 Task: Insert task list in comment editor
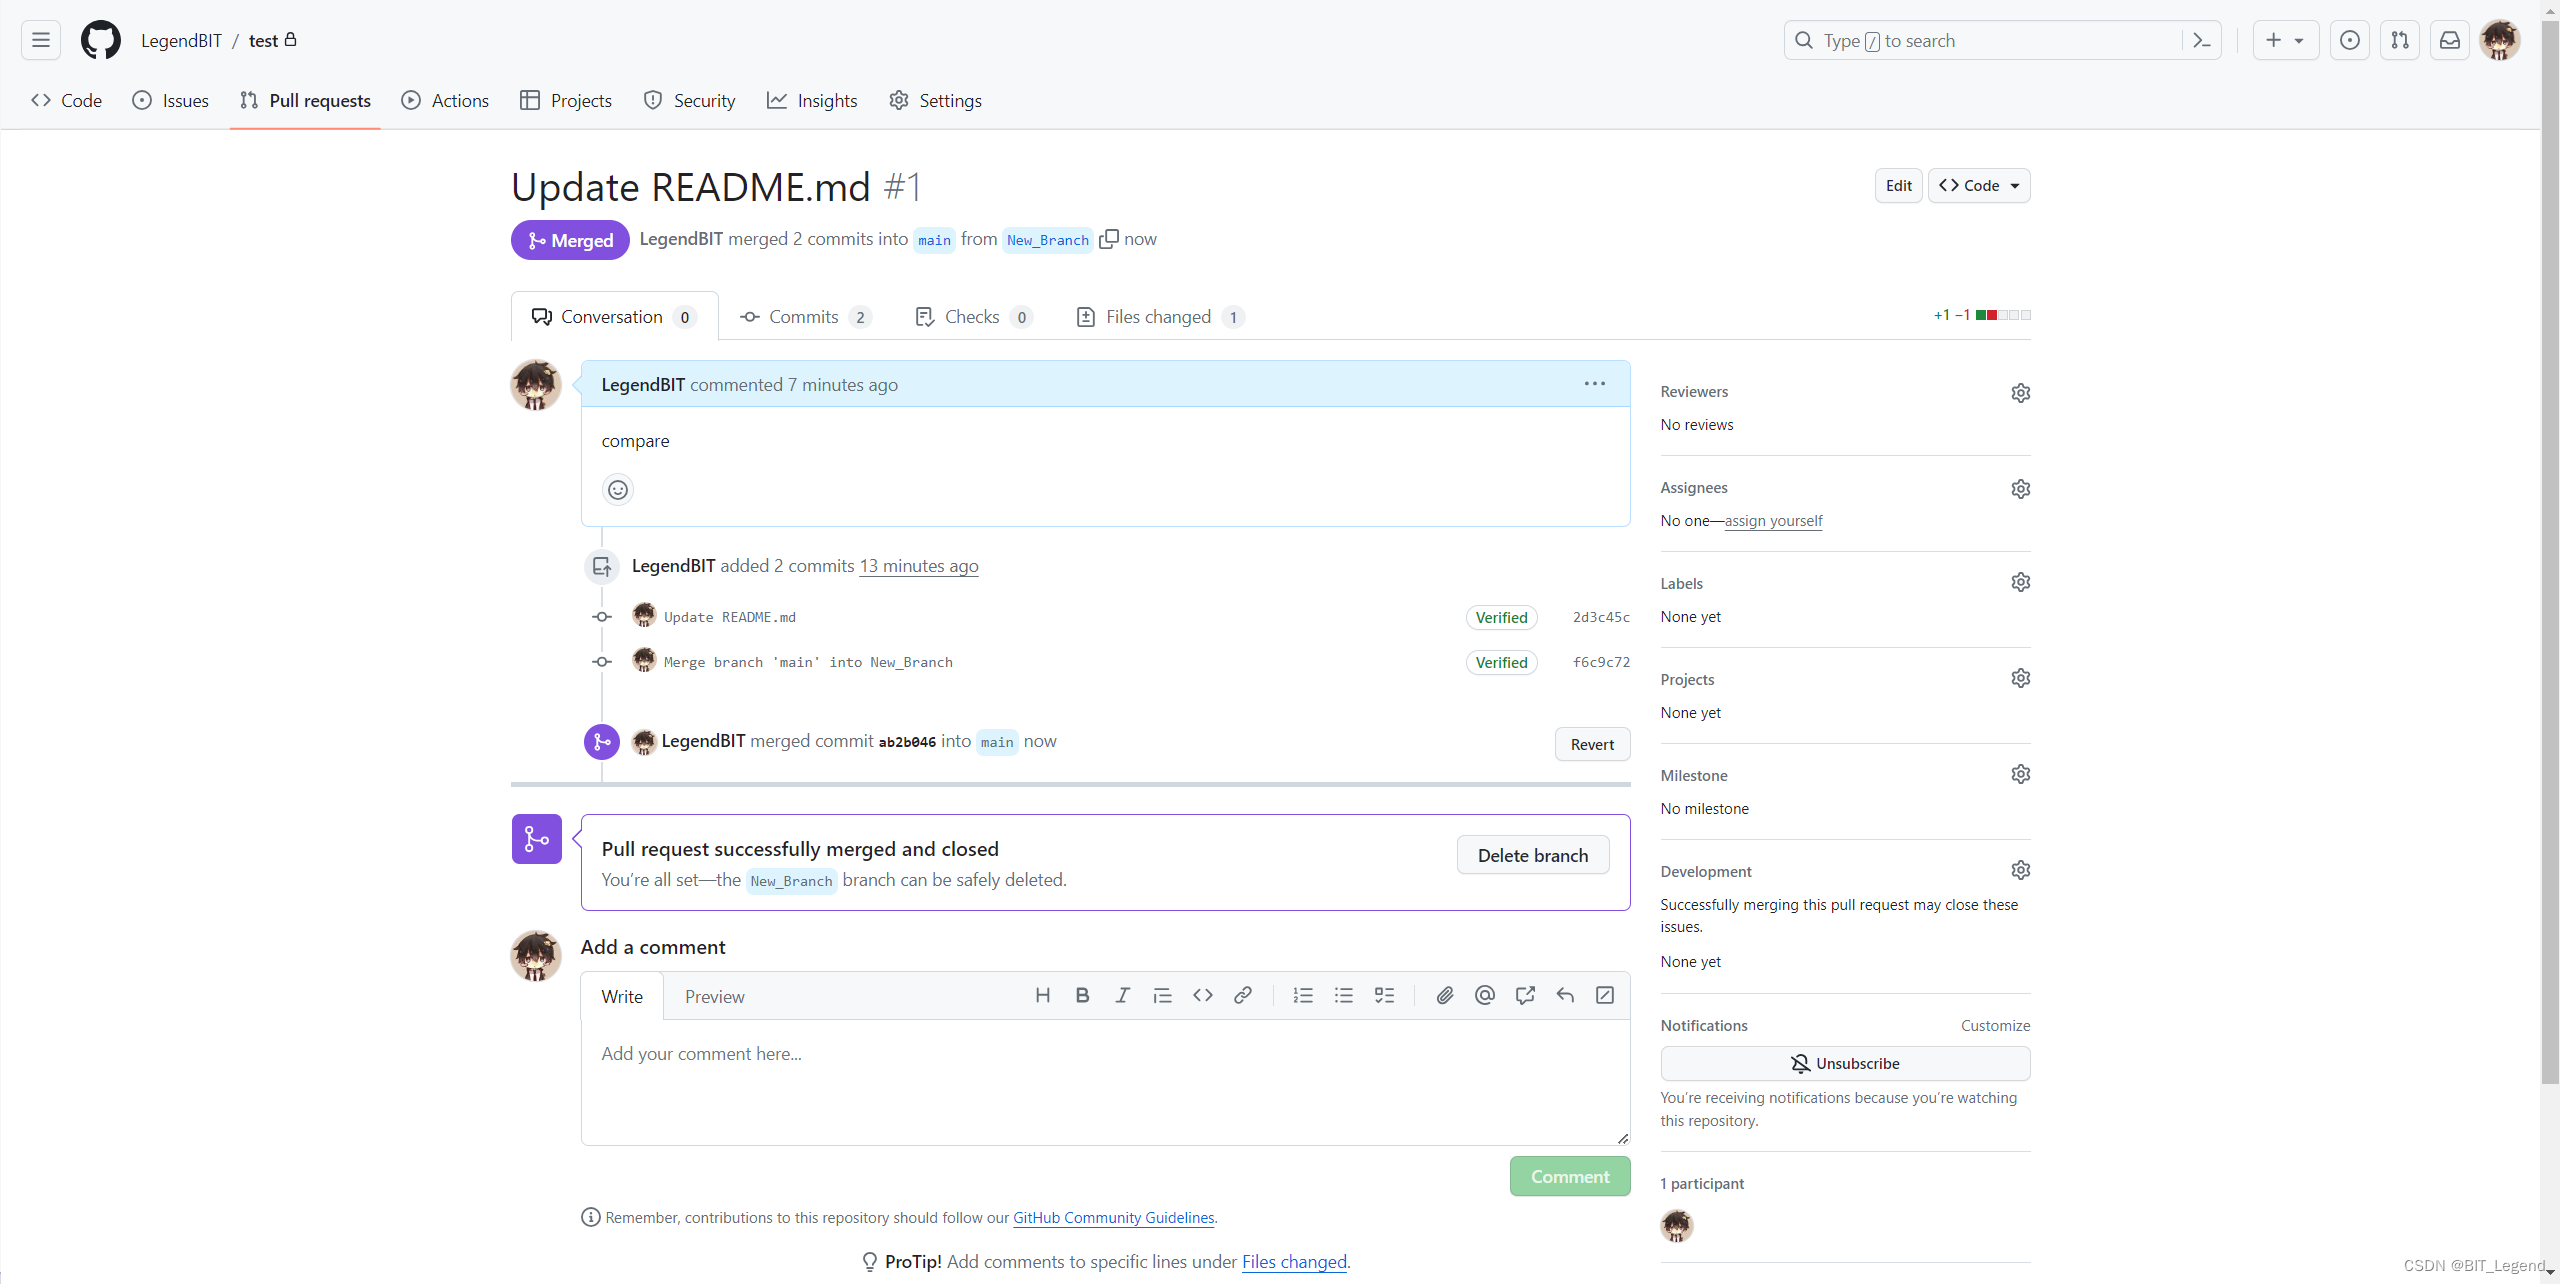point(1384,995)
